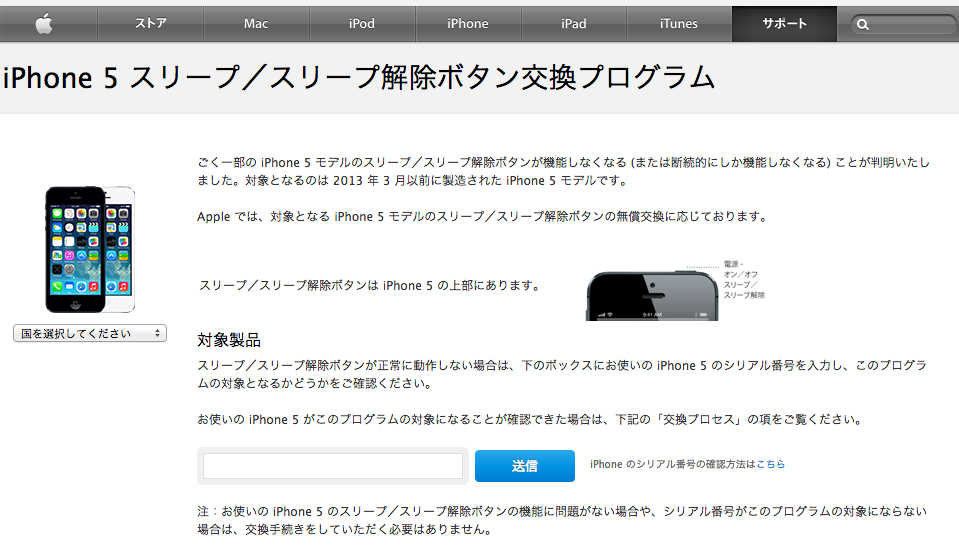Click the serial number input box
Image resolution: width=959 pixels, height=558 pixels.
coord(333,466)
